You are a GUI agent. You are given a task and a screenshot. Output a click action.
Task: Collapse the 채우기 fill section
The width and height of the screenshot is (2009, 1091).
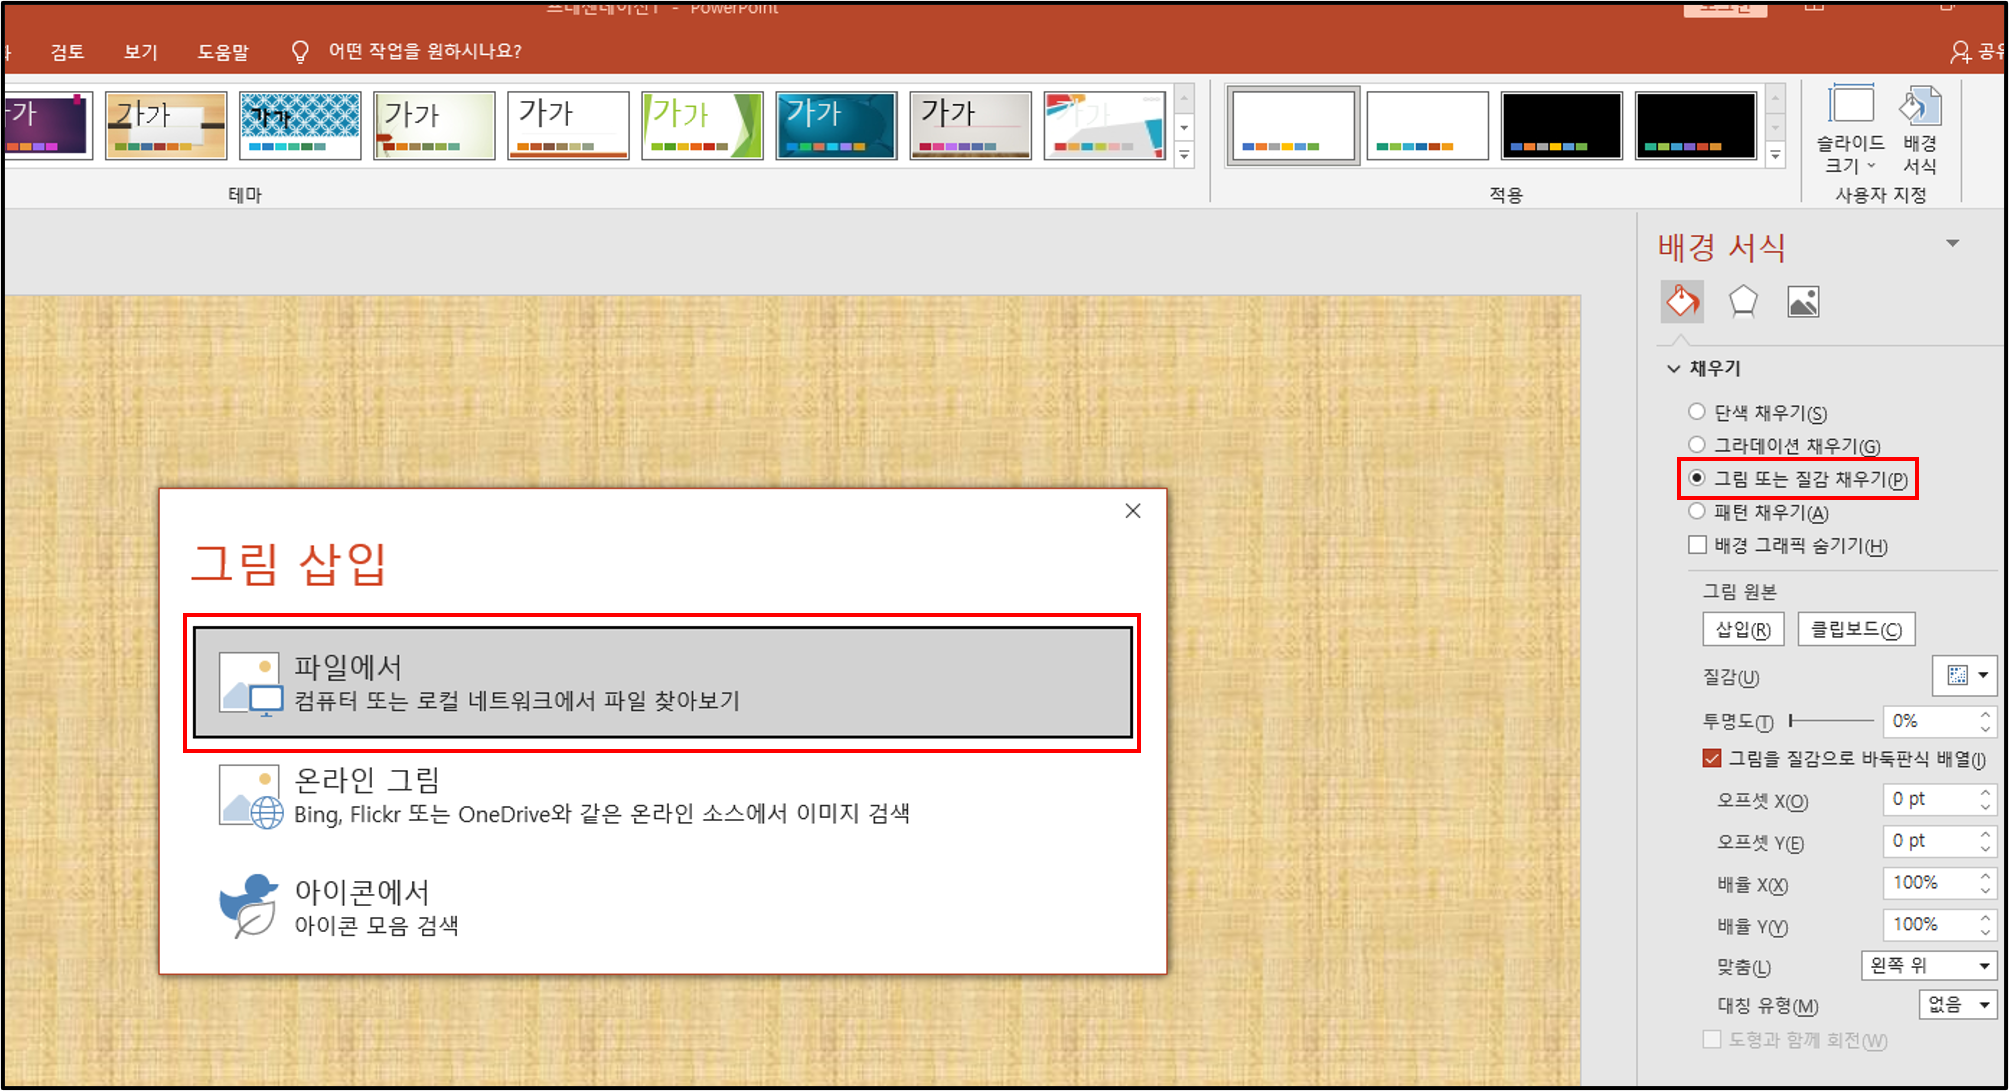pos(1674,369)
